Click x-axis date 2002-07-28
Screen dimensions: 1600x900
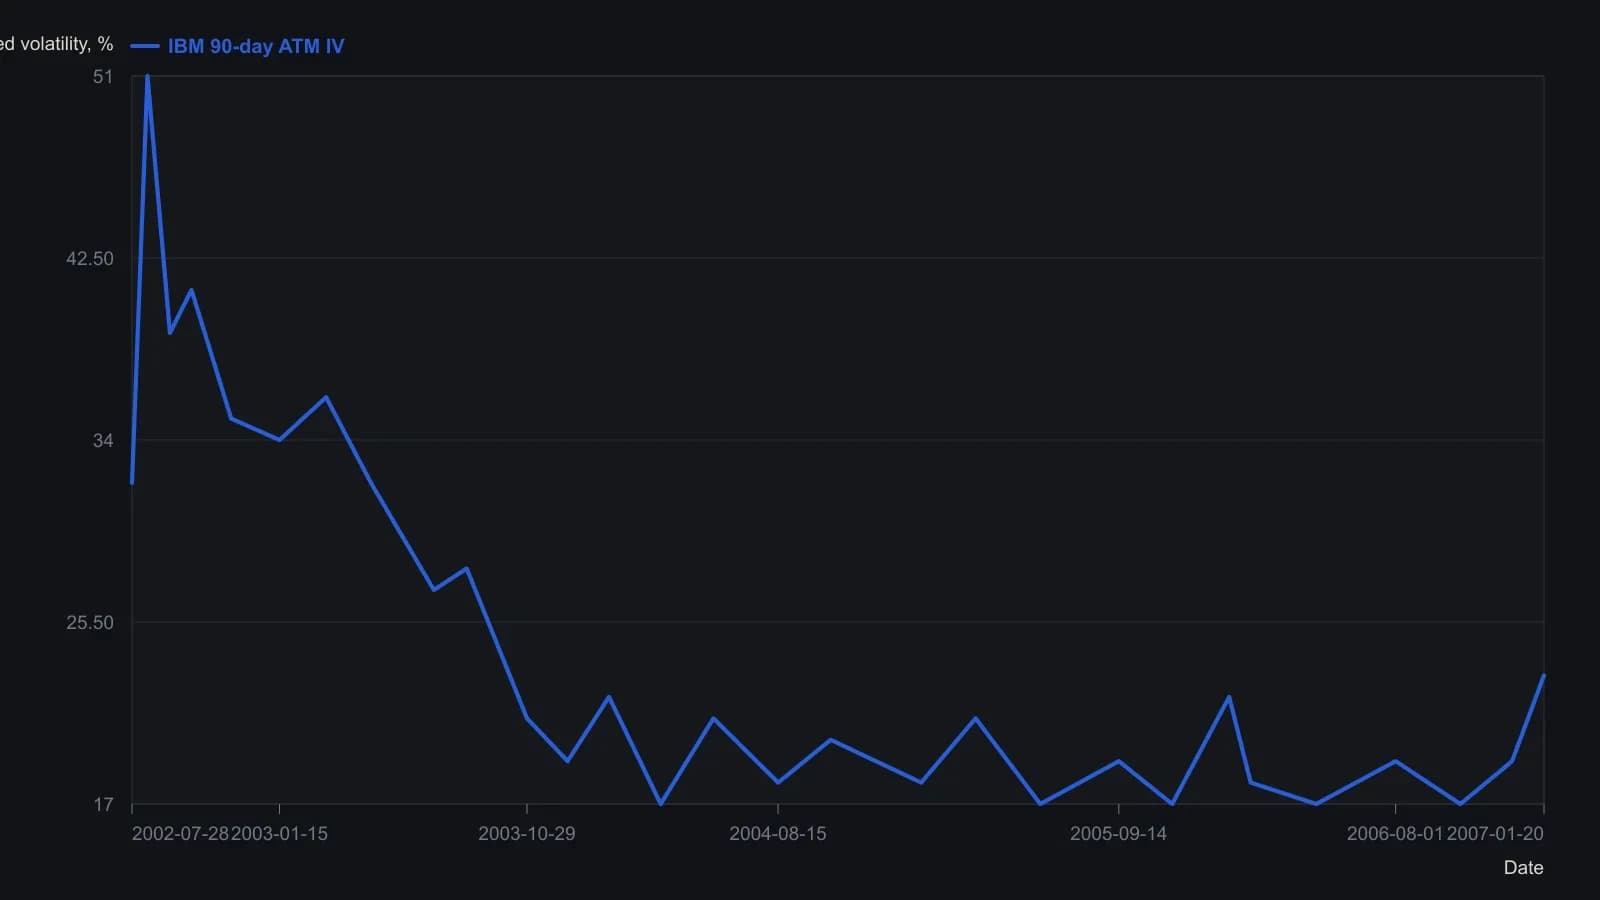click(x=181, y=834)
